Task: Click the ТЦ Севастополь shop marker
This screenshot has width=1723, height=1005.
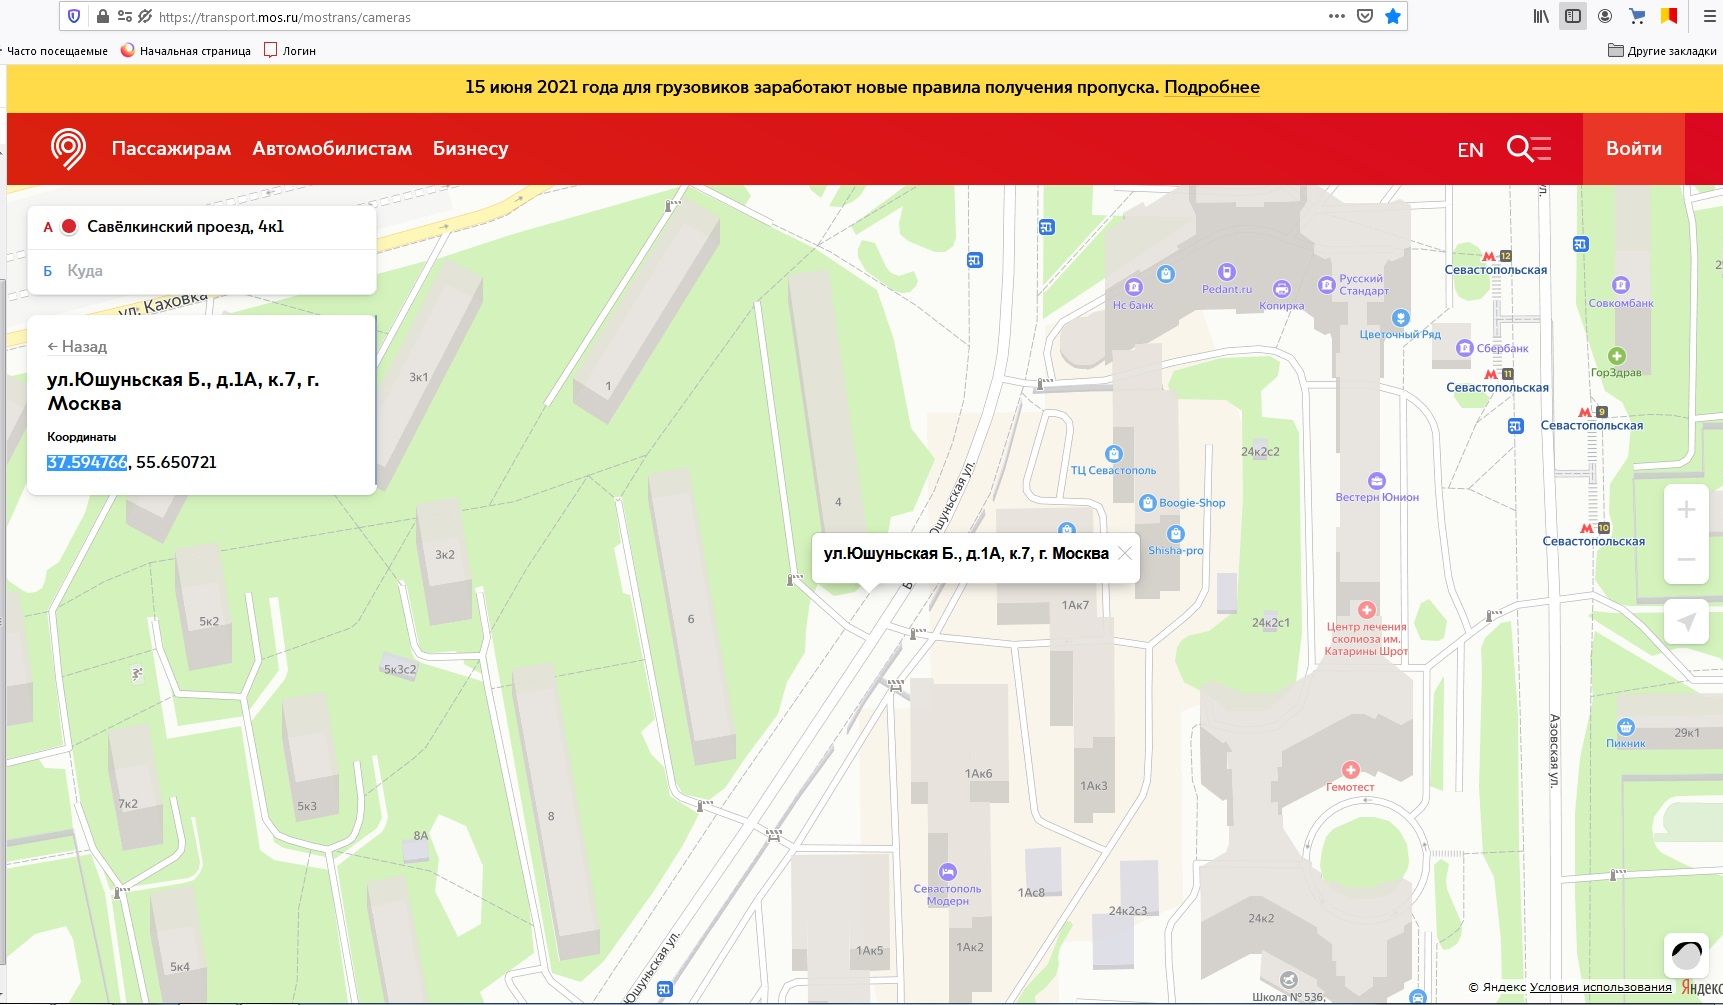Action: pyautogui.click(x=1113, y=454)
